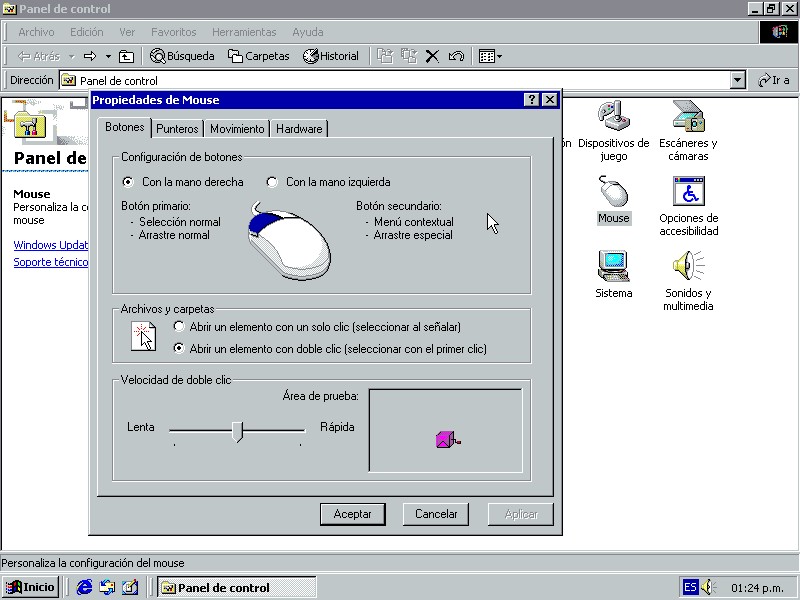Screen dimensions: 800x600
Task: Switch to the Botones tab
Action: 124,127
